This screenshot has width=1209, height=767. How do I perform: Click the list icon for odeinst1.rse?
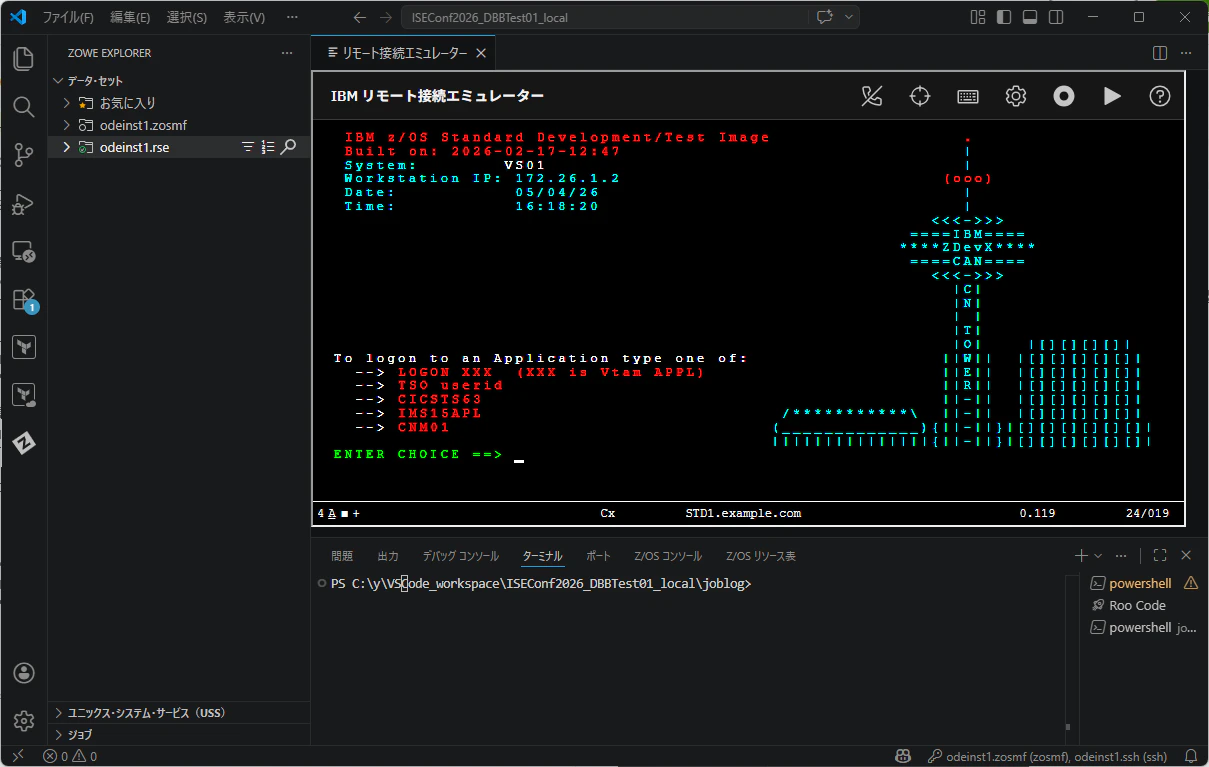click(268, 147)
